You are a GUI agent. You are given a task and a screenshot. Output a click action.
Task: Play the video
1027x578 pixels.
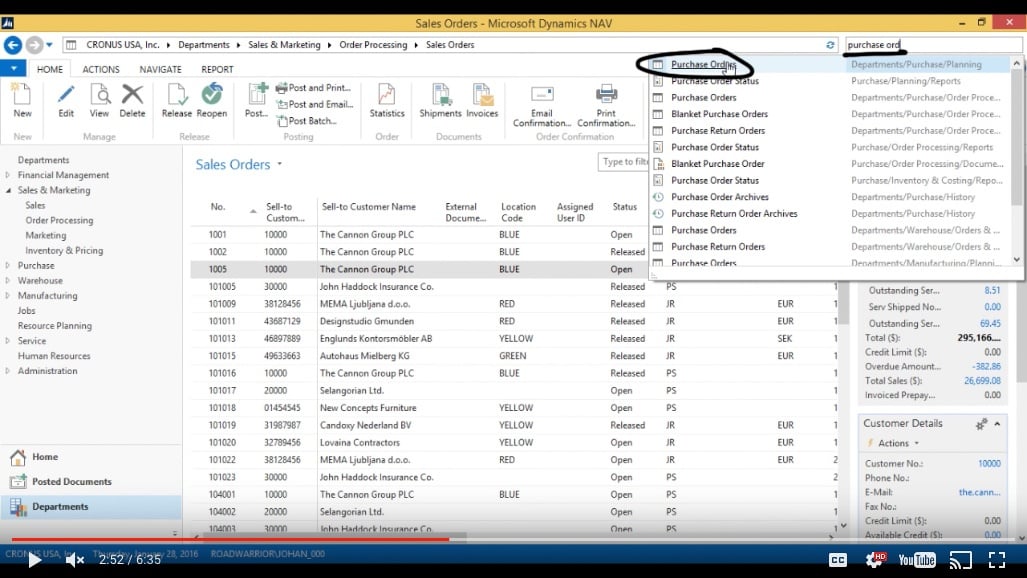coord(35,560)
